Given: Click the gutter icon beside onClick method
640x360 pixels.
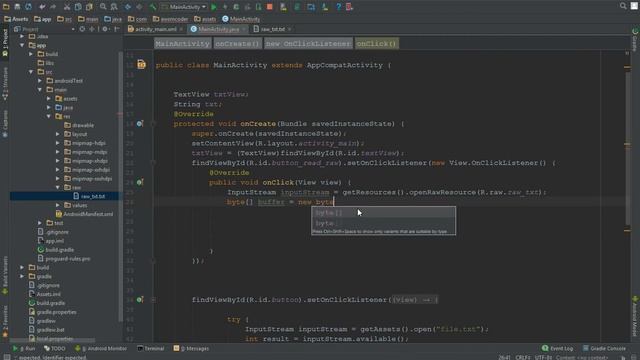Looking at the screenshot, I should pos(140,182).
